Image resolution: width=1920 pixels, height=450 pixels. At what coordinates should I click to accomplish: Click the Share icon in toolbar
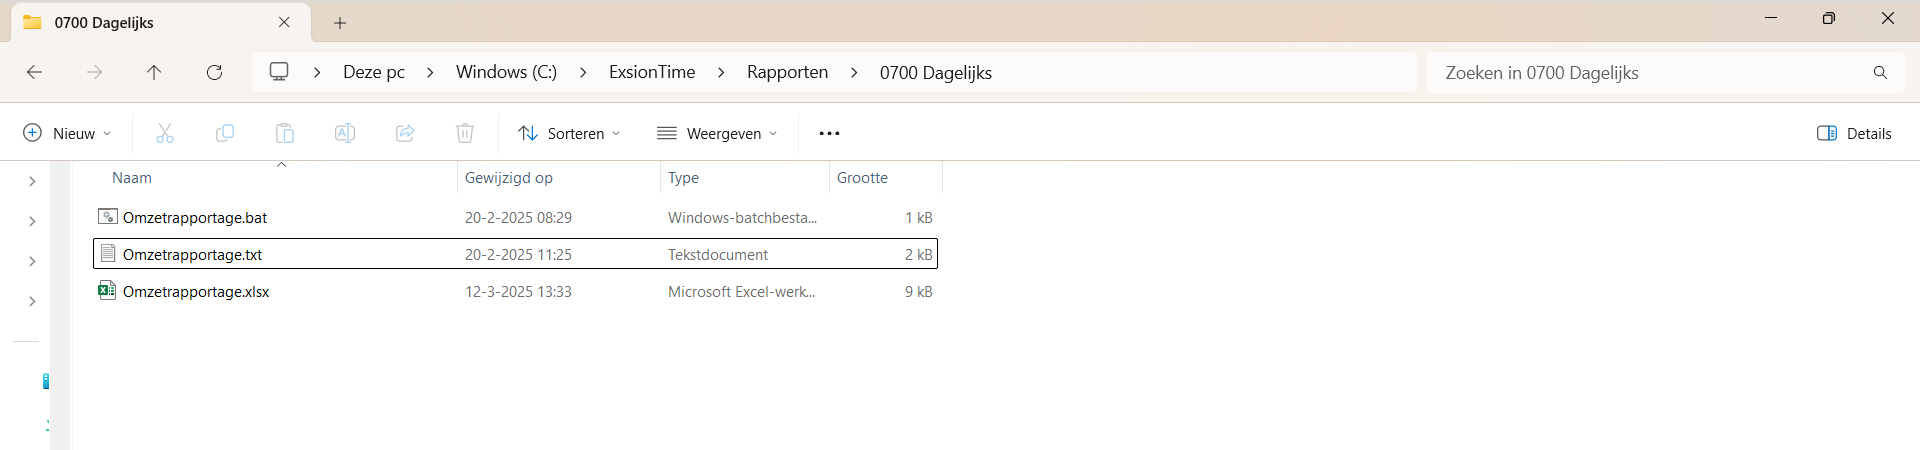[x=405, y=133]
